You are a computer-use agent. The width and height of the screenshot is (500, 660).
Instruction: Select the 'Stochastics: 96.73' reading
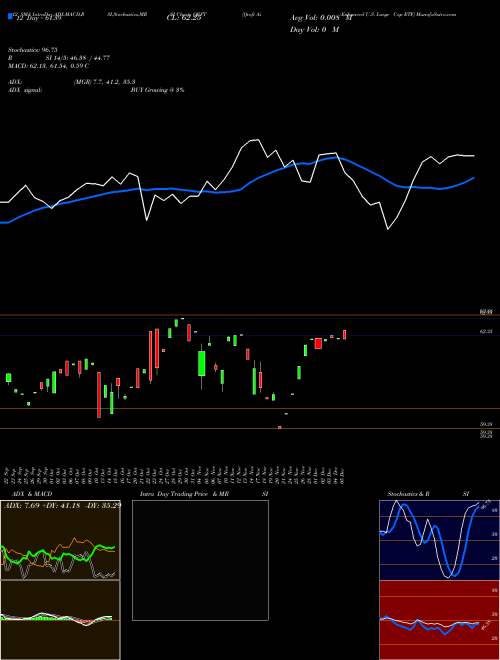click(32, 50)
